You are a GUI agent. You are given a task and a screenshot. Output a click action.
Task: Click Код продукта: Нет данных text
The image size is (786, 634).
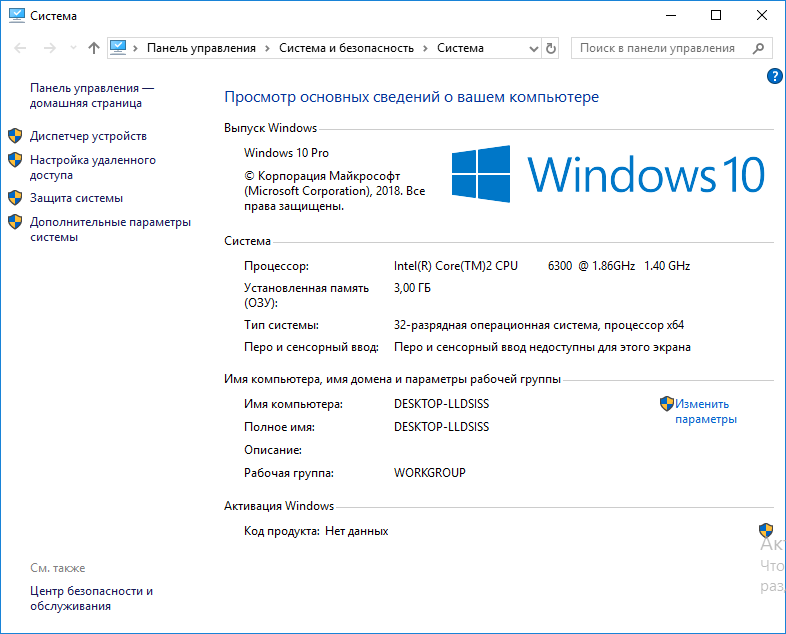316,531
